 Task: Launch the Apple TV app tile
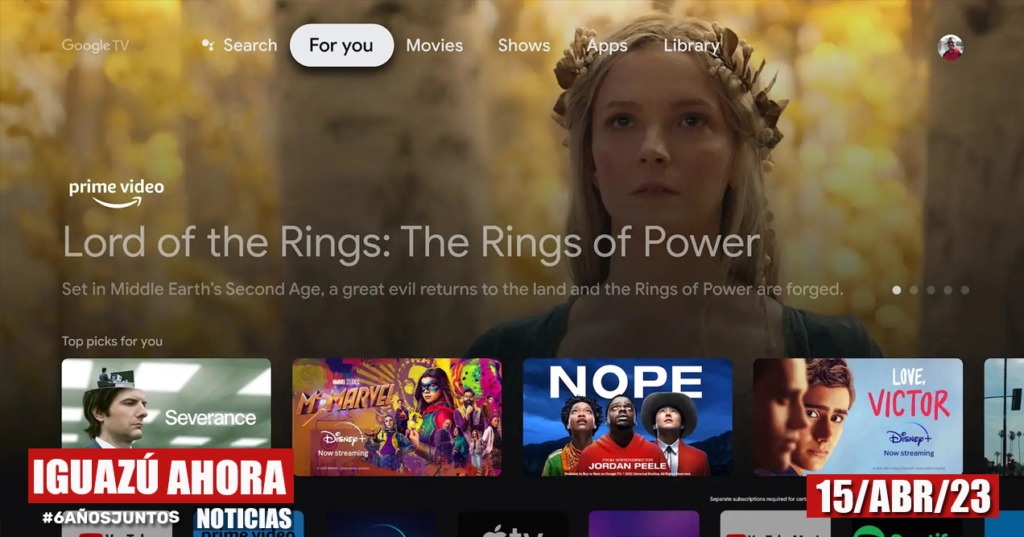point(512,524)
